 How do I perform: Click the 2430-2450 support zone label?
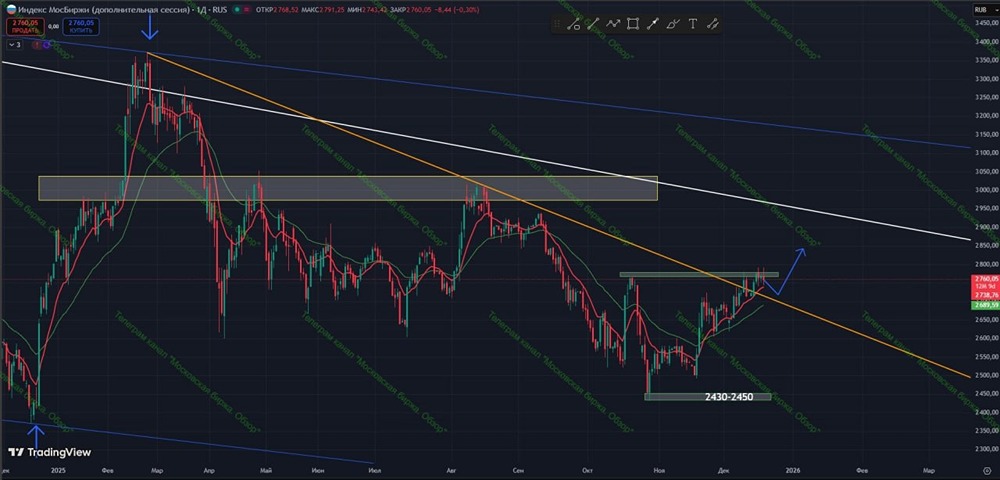coord(728,396)
